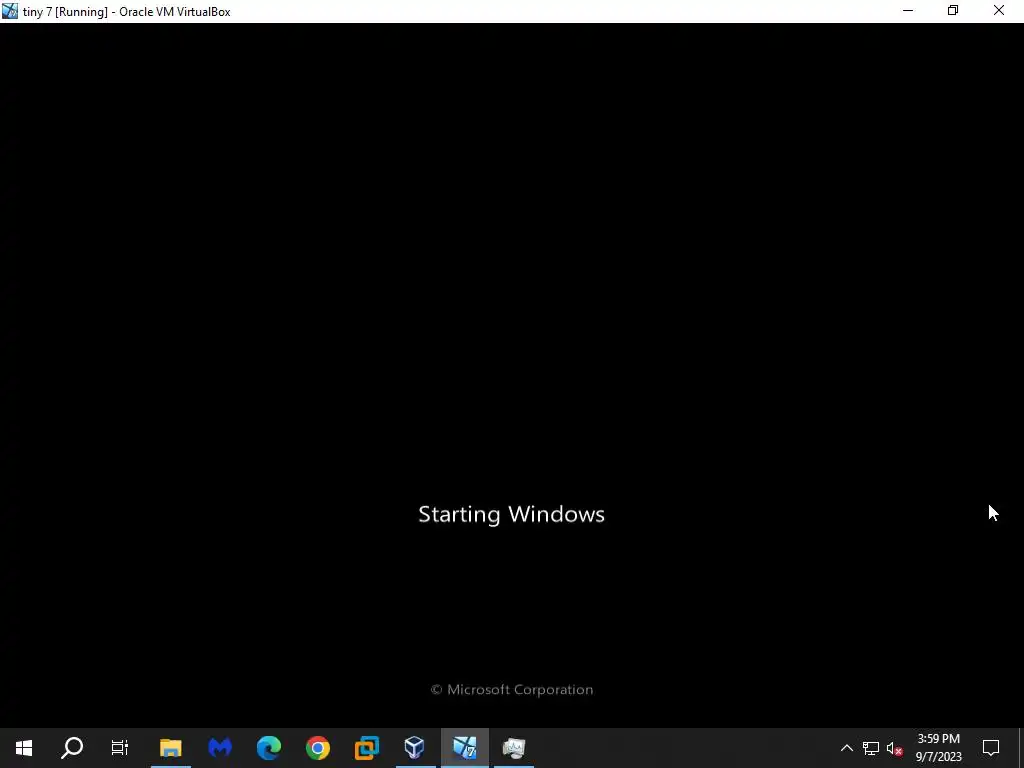This screenshot has height=768, width=1024.
Task: Launch Microsoft Edge from the taskbar
Action: (x=268, y=748)
